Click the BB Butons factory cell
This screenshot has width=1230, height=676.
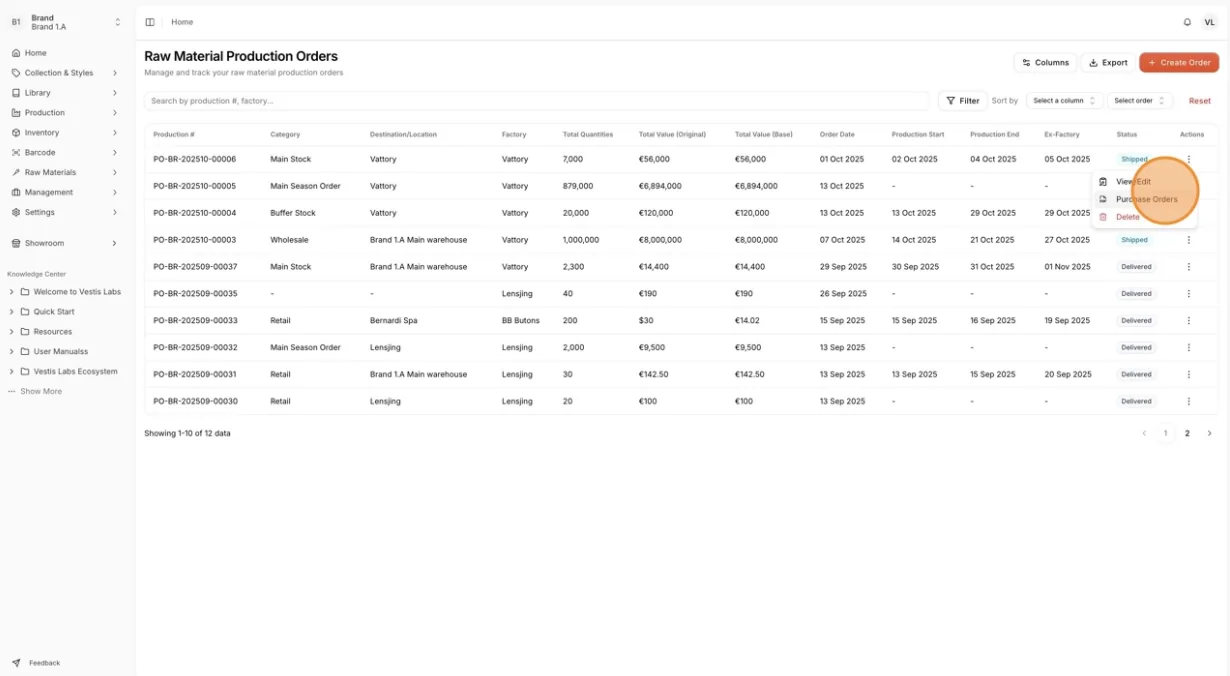point(521,321)
